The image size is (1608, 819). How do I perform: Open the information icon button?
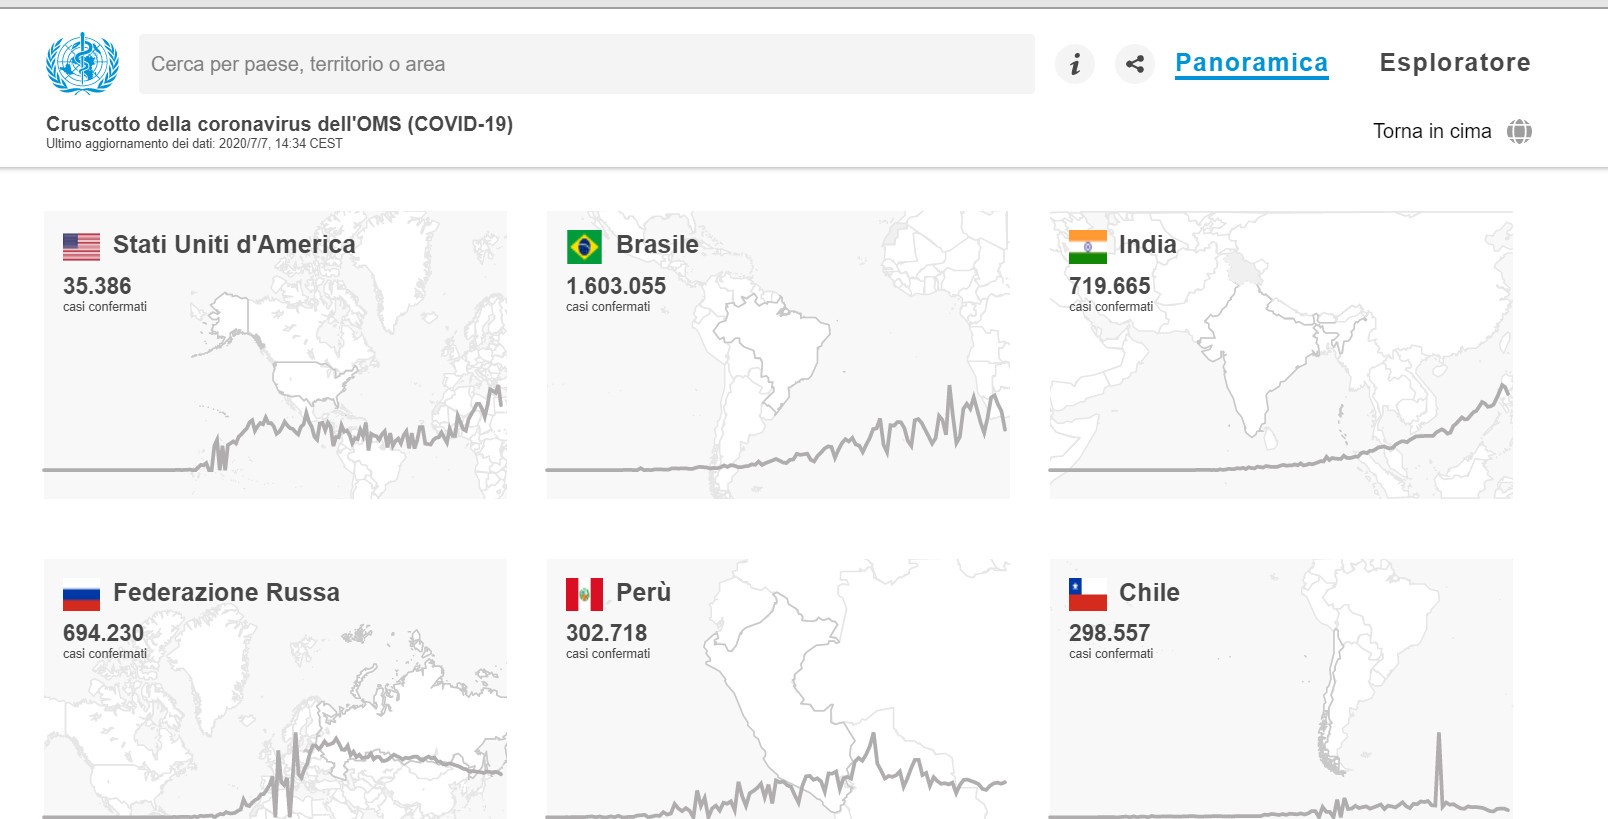(x=1075, y=64)
